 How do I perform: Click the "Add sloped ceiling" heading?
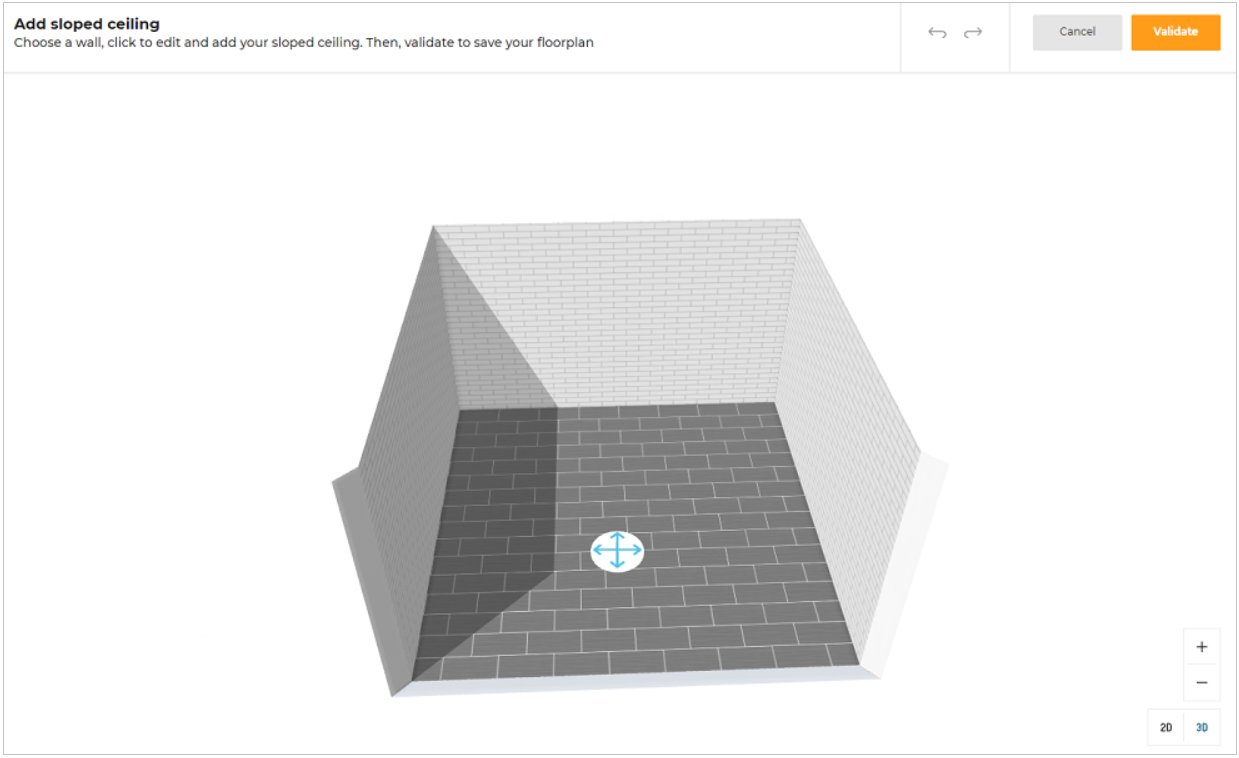[87, 24]
